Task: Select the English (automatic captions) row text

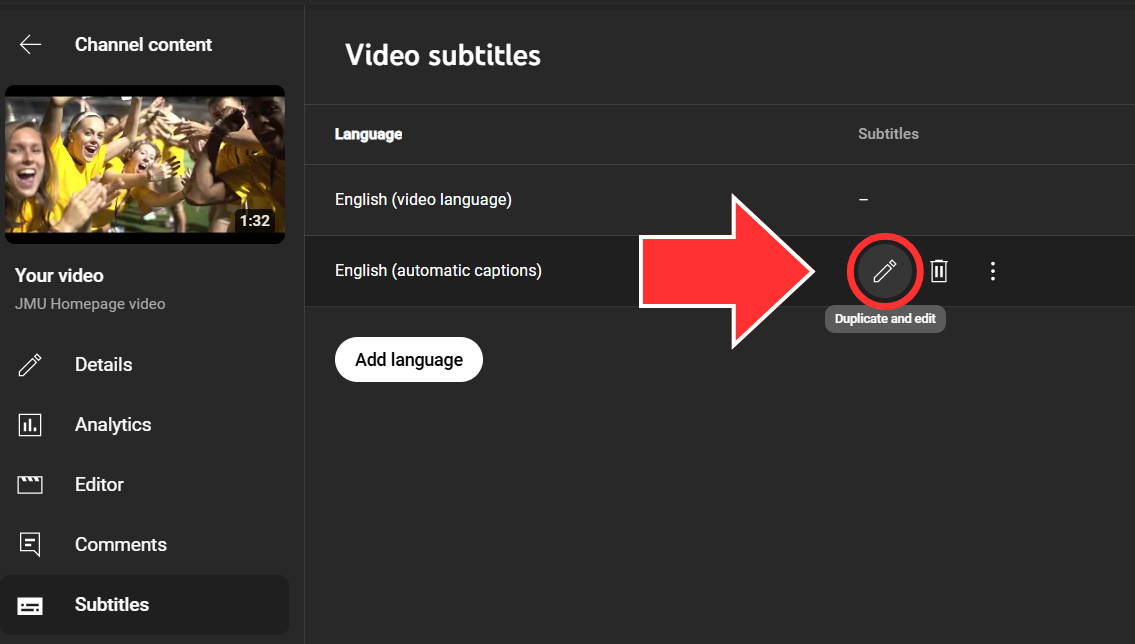Action: tap(438, 270)
